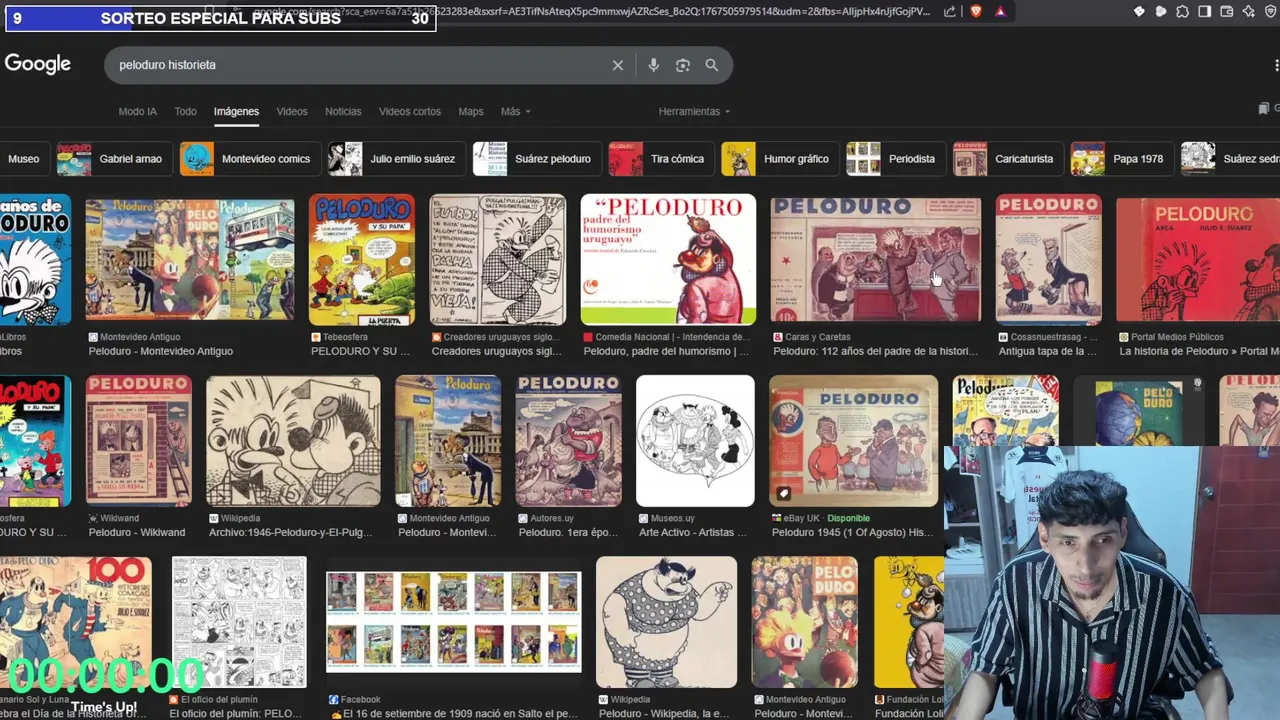Screen dimensions: 1280x720
Task: Open the 'PELODURO Y SU' Tebeosfera thumbnail
Action: tap(362, 260)
